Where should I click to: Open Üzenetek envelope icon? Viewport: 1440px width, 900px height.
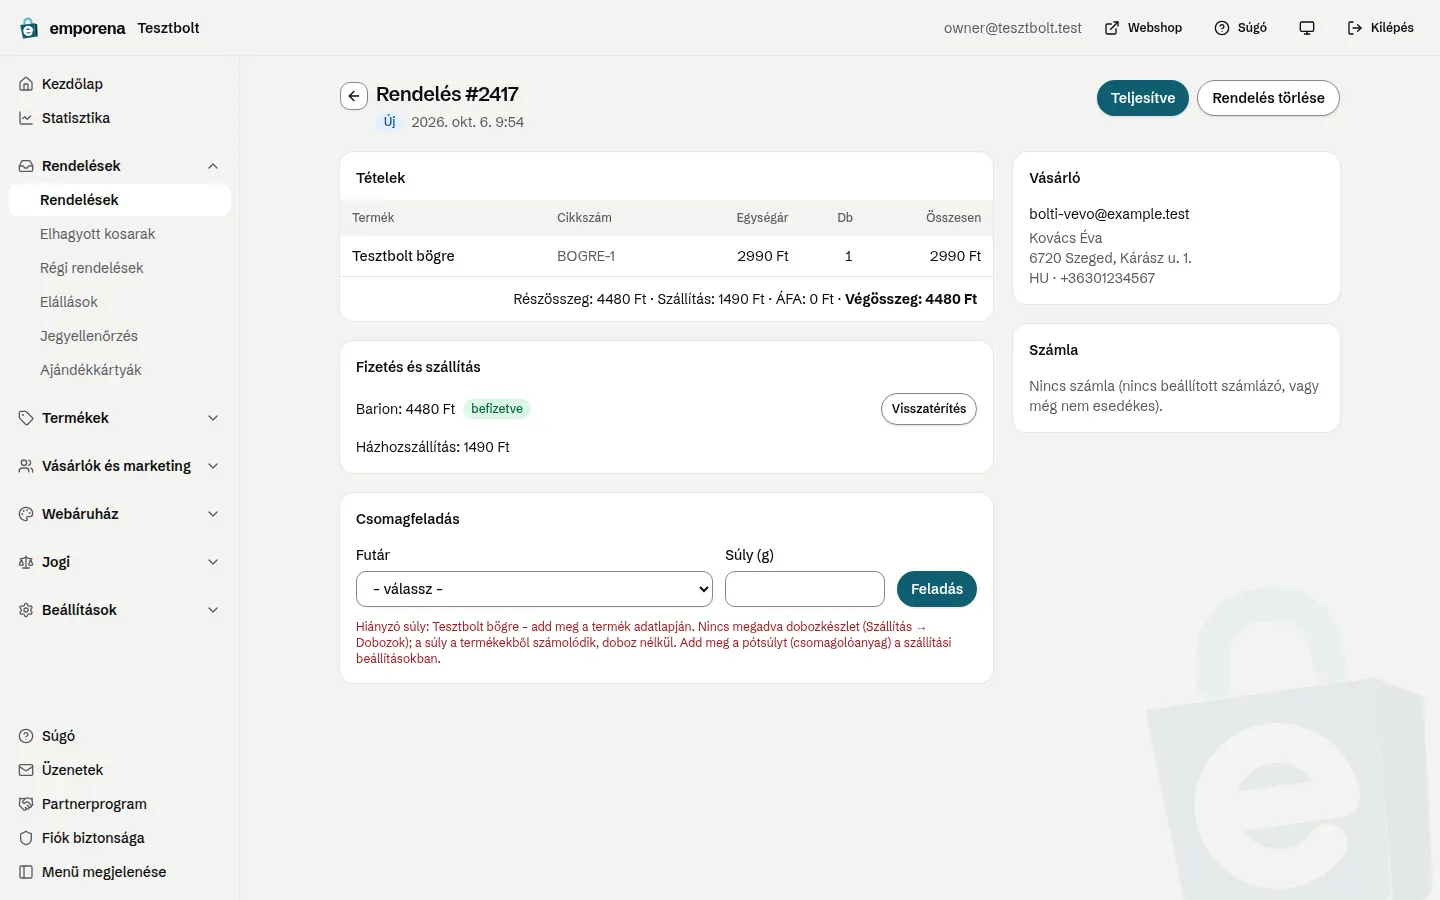(x=26, y=770)
